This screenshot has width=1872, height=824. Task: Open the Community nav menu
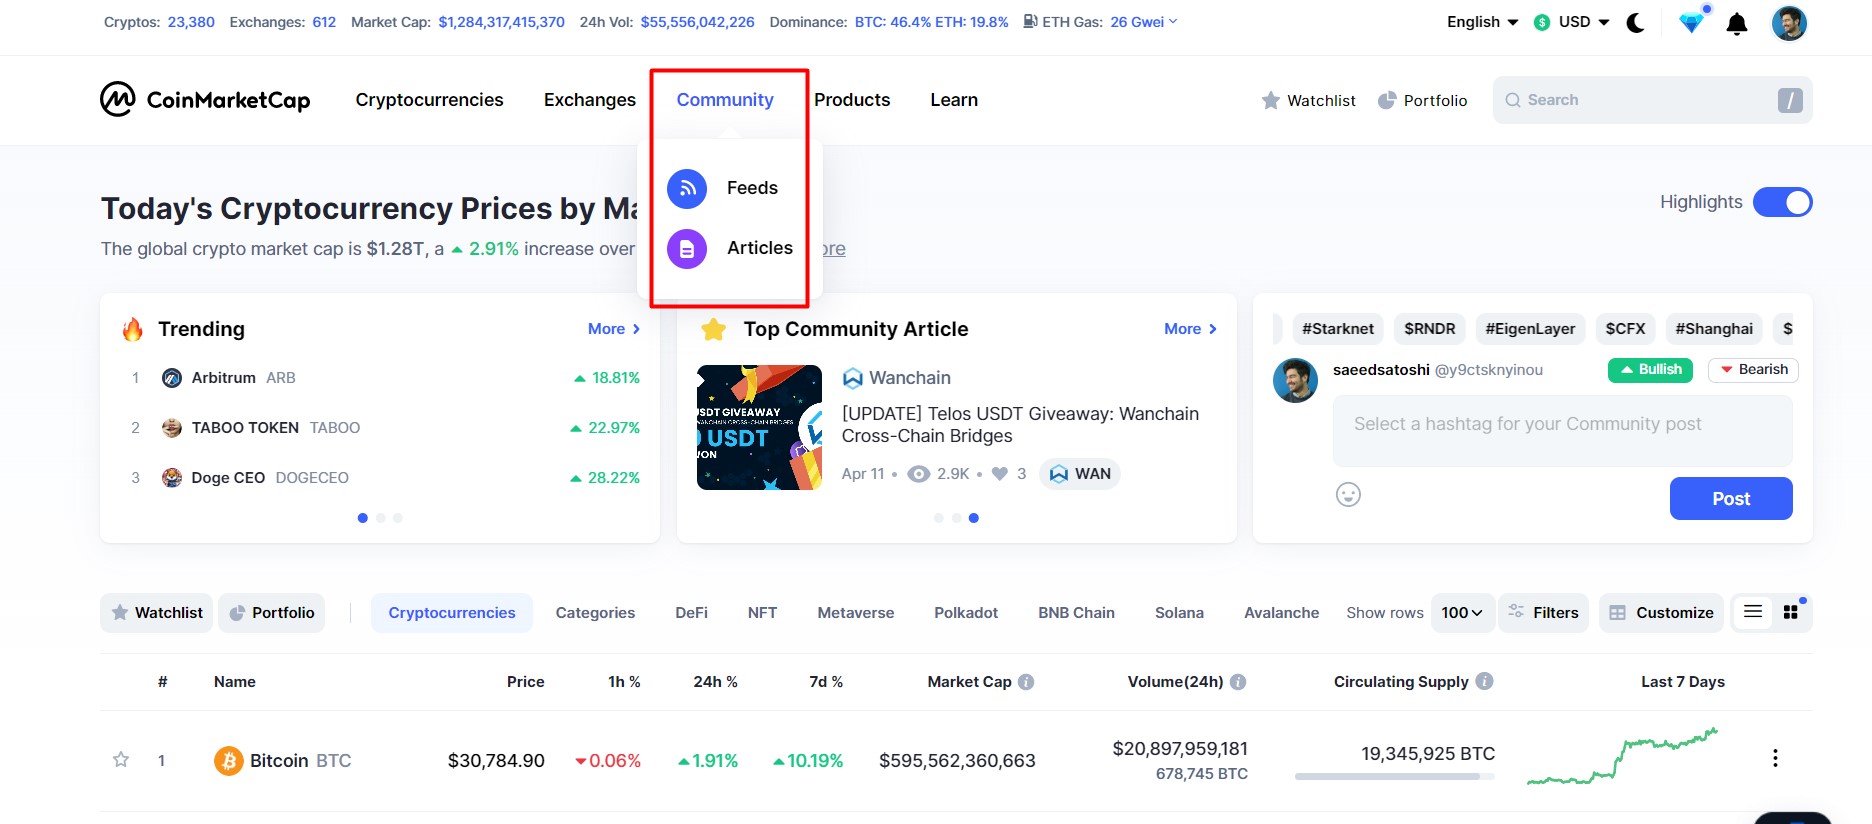pyautogui.click(x=725, y=100)
